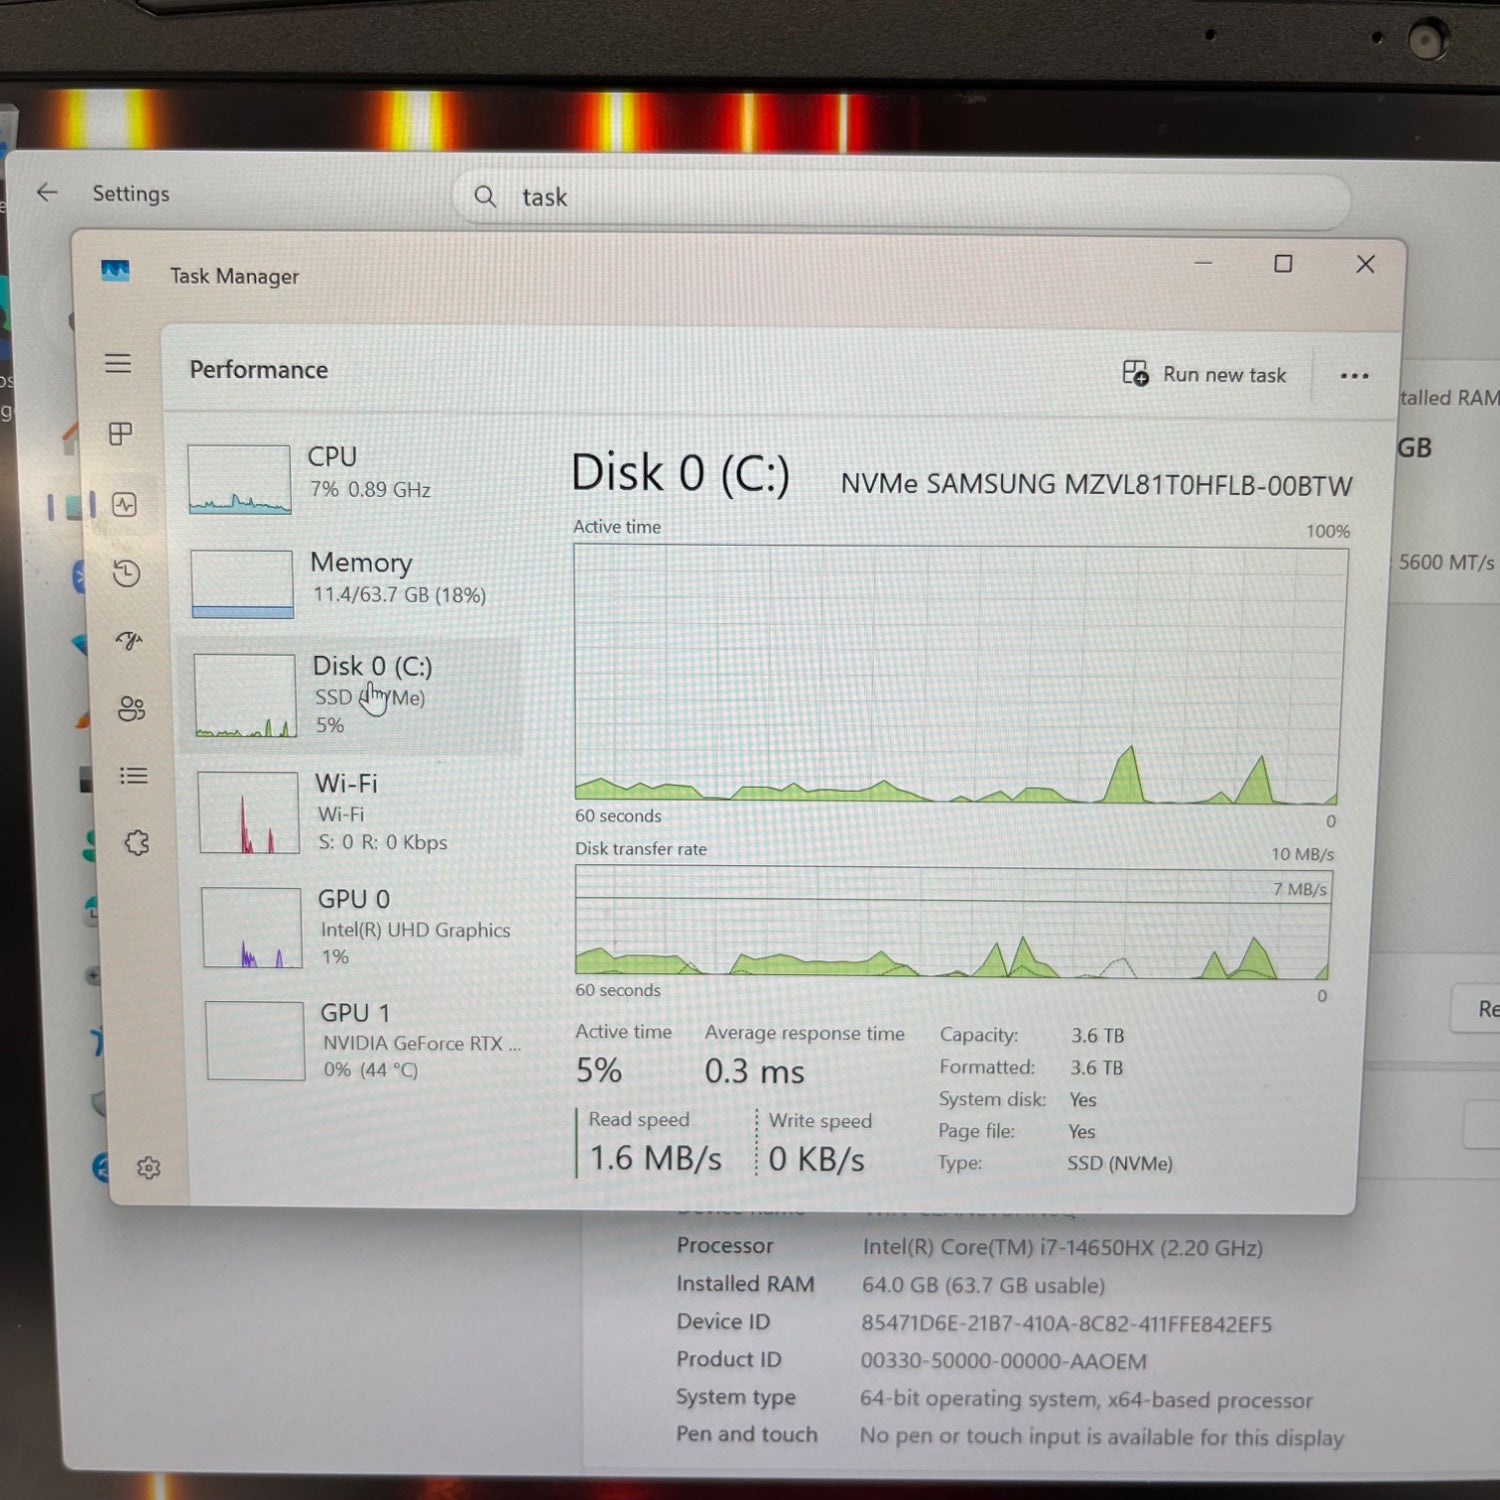Select Memory performance entry

coord(352,582)
